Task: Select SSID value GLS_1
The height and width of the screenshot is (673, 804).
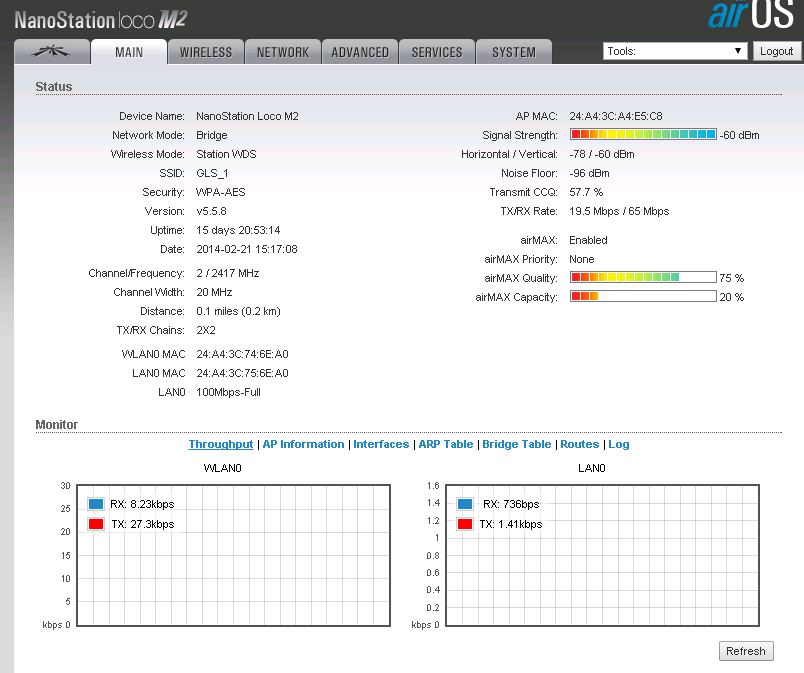Action: (x=212, y=173)
